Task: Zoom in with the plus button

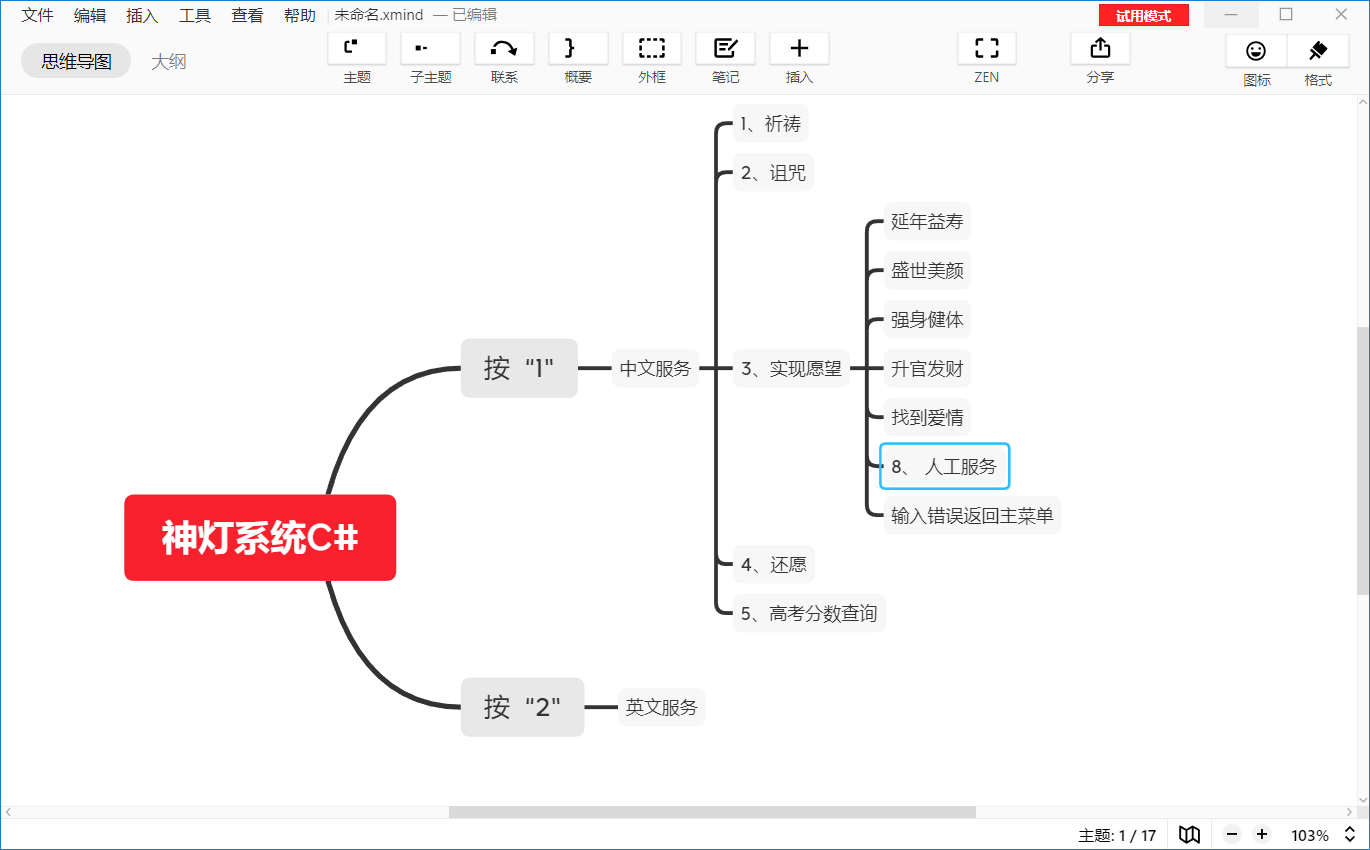Action: (x=1263, y=835)
